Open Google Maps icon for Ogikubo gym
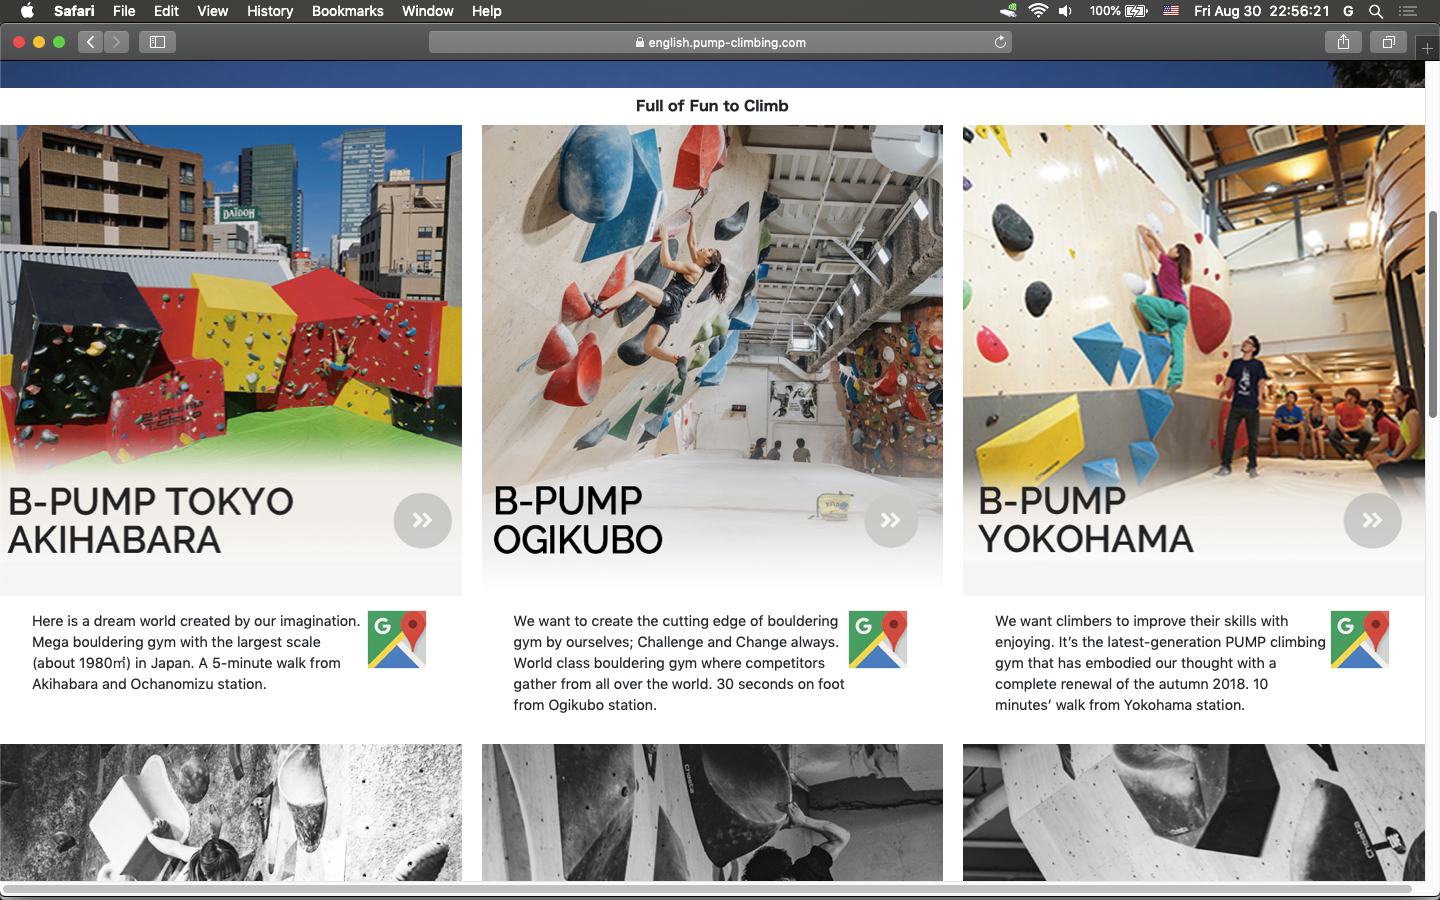1440x900 pixels. (x=878, y=639)
